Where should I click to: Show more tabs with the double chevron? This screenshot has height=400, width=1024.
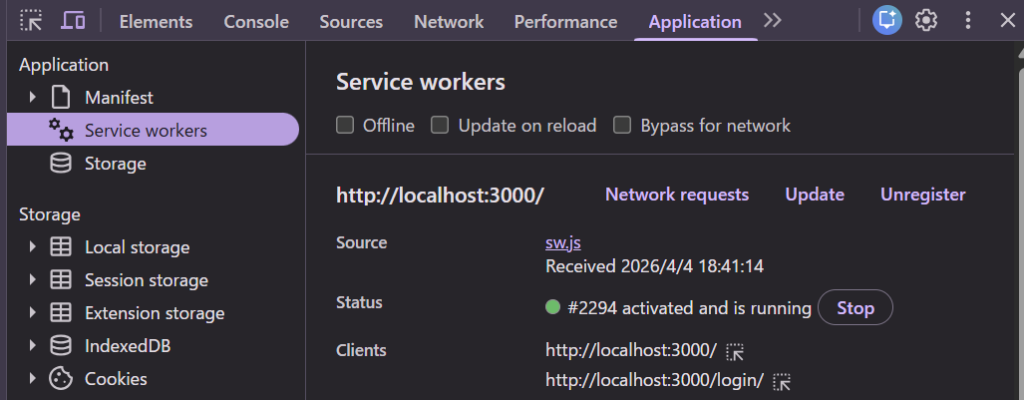point(772,21)
